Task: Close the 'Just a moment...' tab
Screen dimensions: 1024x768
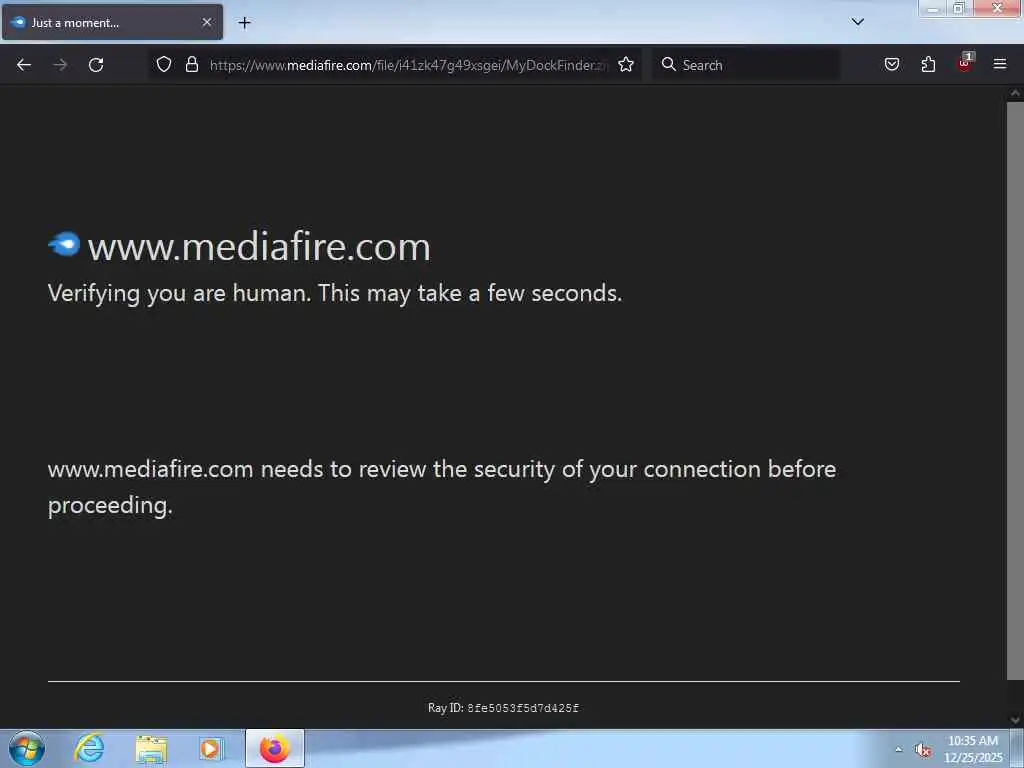Action: pos(207,22)
